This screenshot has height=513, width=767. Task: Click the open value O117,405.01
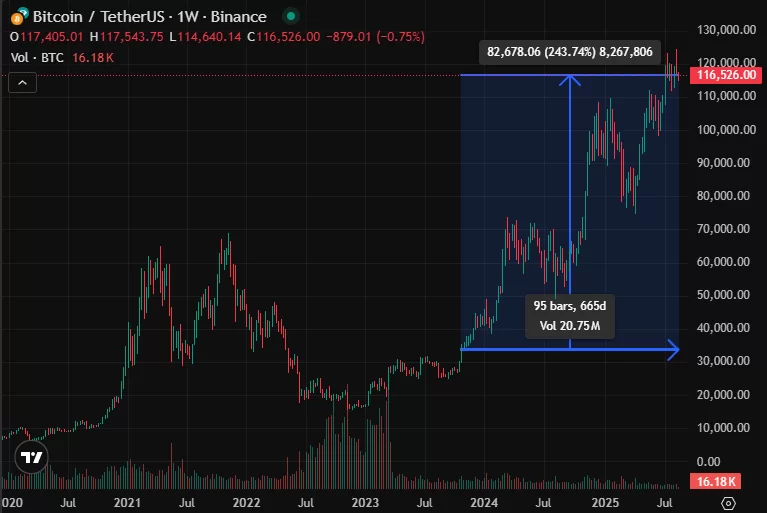point(46,37)
